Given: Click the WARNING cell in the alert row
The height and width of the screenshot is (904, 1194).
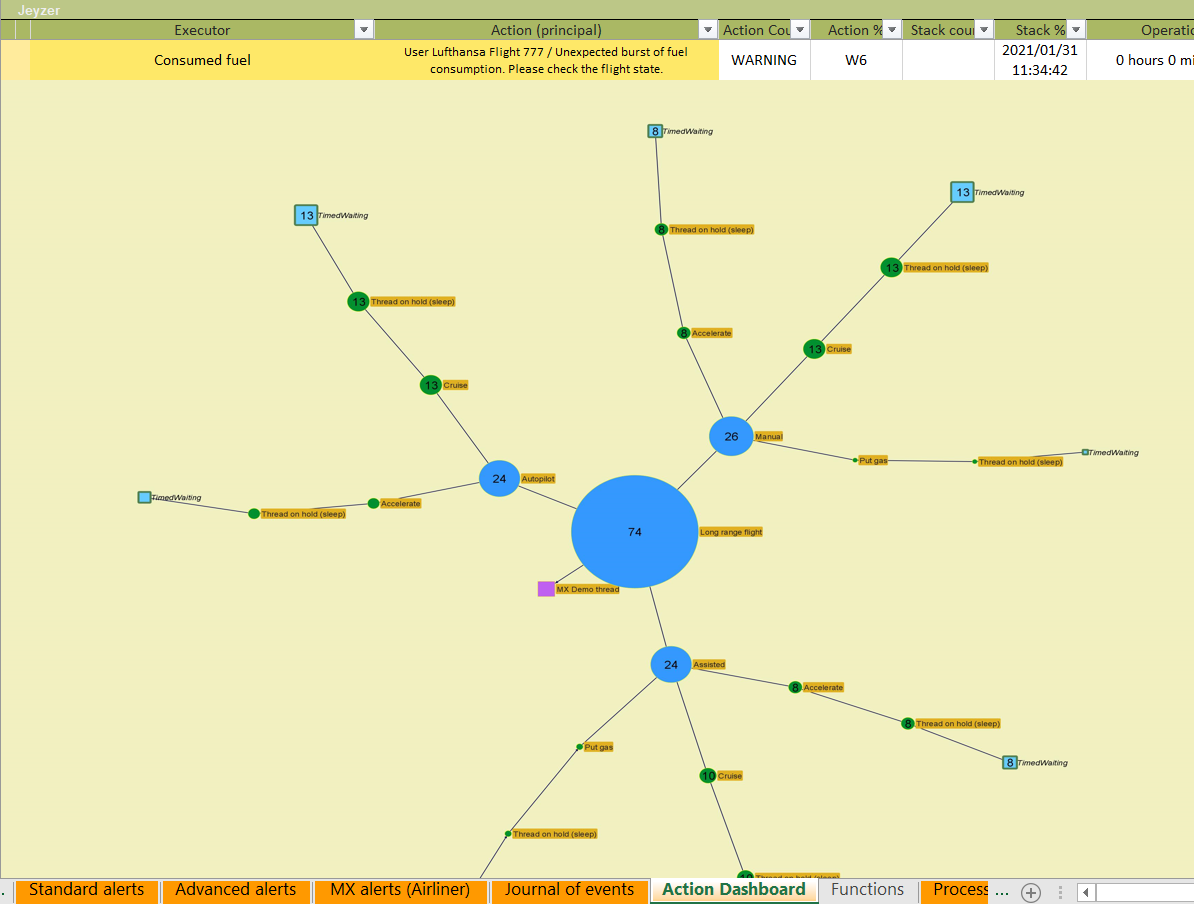Looking at the screenshot, I should point(764,60).
